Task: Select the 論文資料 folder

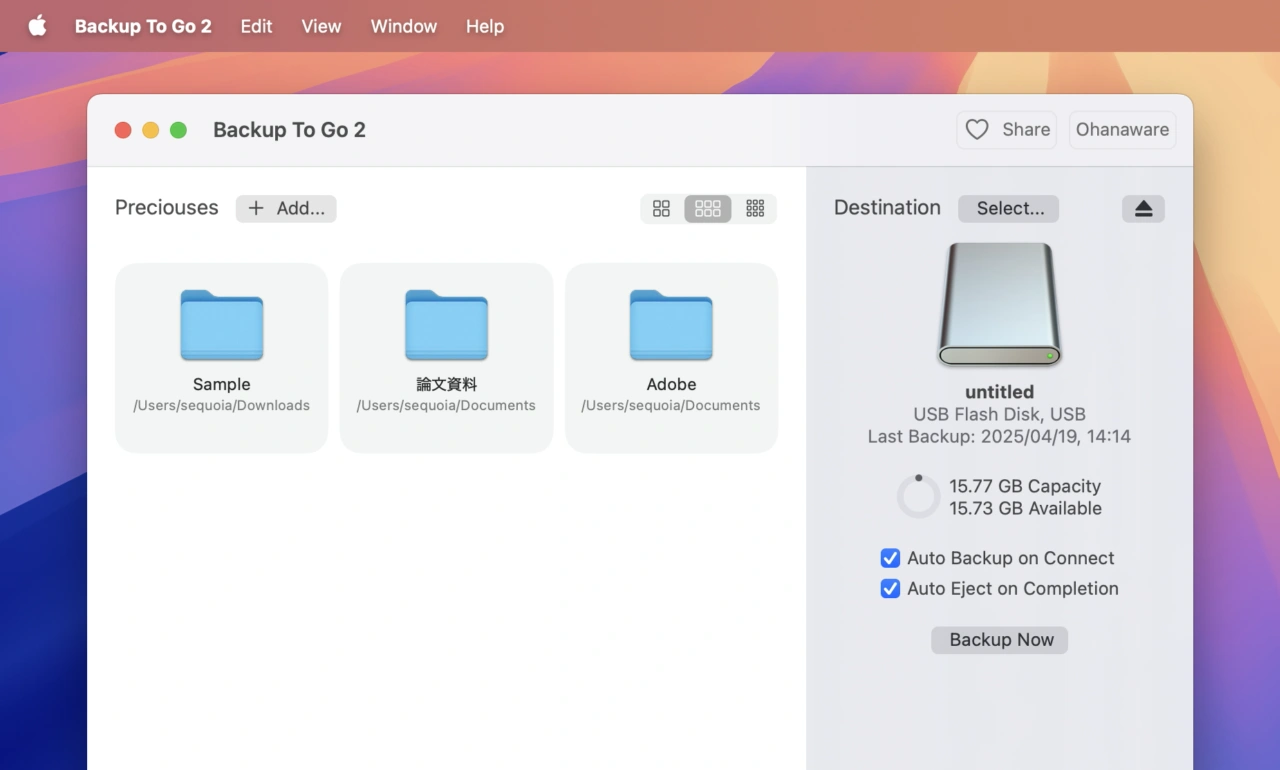Action: 446,325
